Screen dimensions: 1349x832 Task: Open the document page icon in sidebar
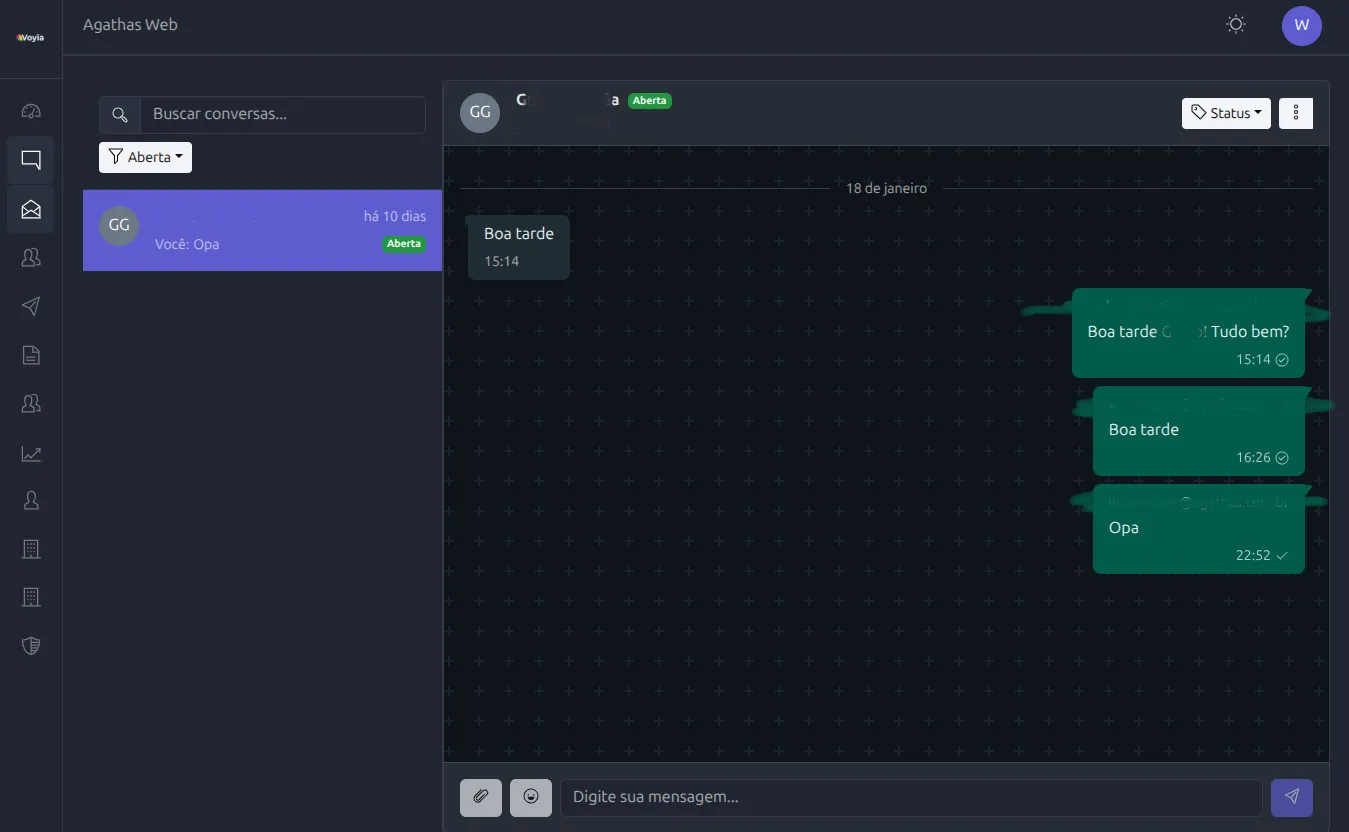[31, 355]
